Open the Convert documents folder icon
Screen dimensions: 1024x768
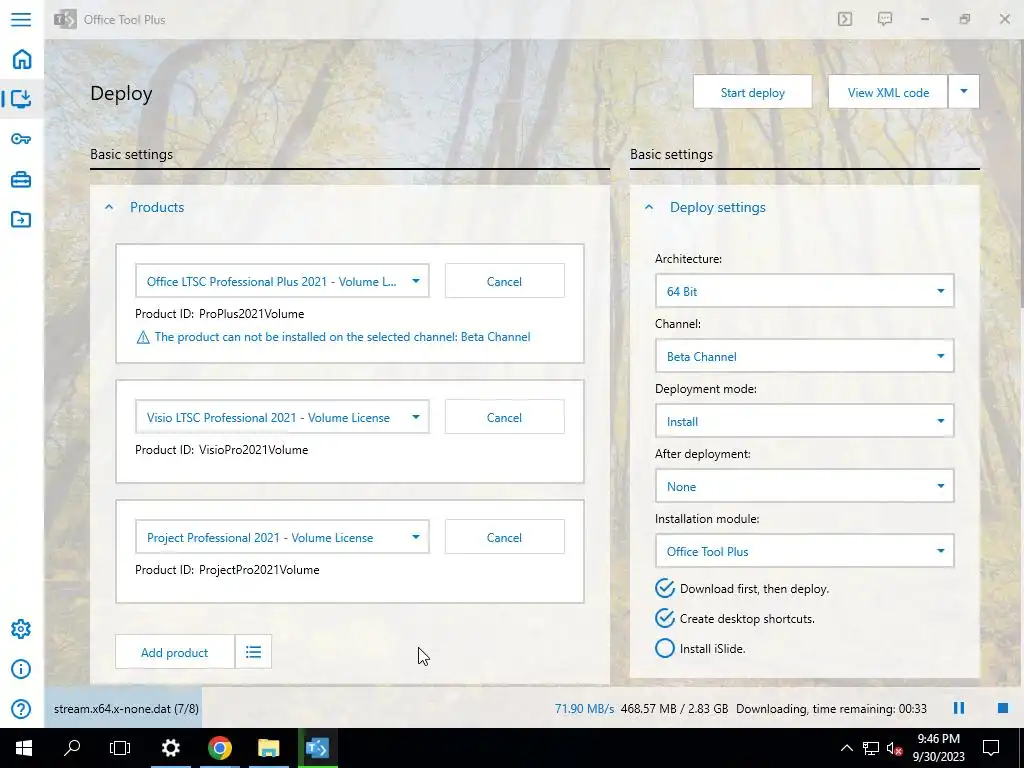[21, 219]
